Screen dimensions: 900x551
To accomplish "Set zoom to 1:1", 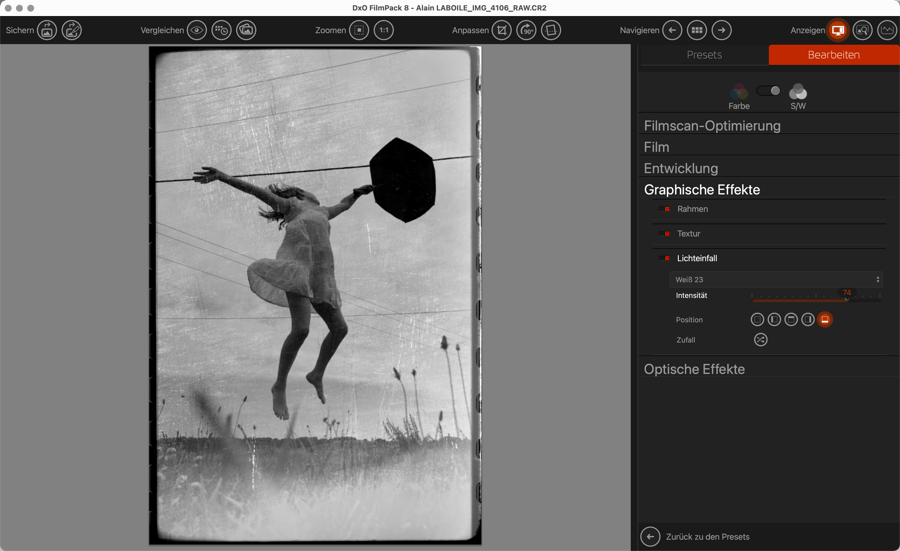I will [x=384, y=31].
